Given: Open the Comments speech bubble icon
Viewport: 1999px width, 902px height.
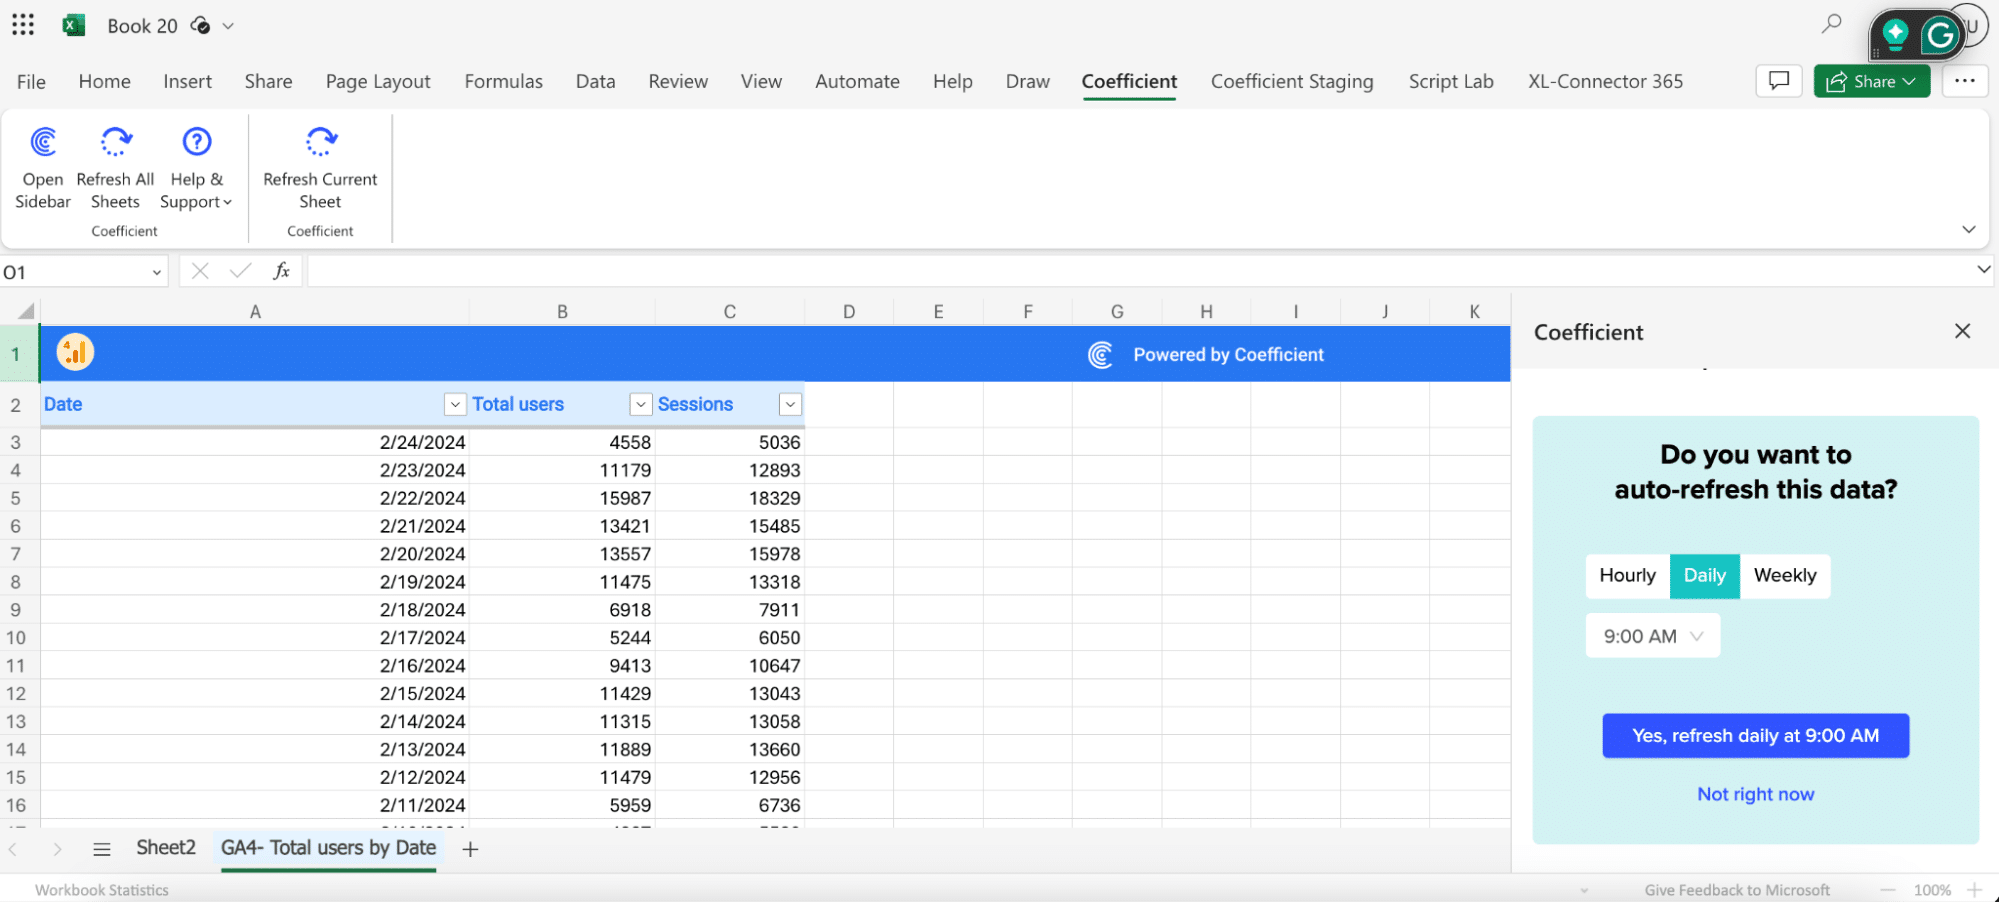Looking at the screenshot, I should [x=1779, y=81].
